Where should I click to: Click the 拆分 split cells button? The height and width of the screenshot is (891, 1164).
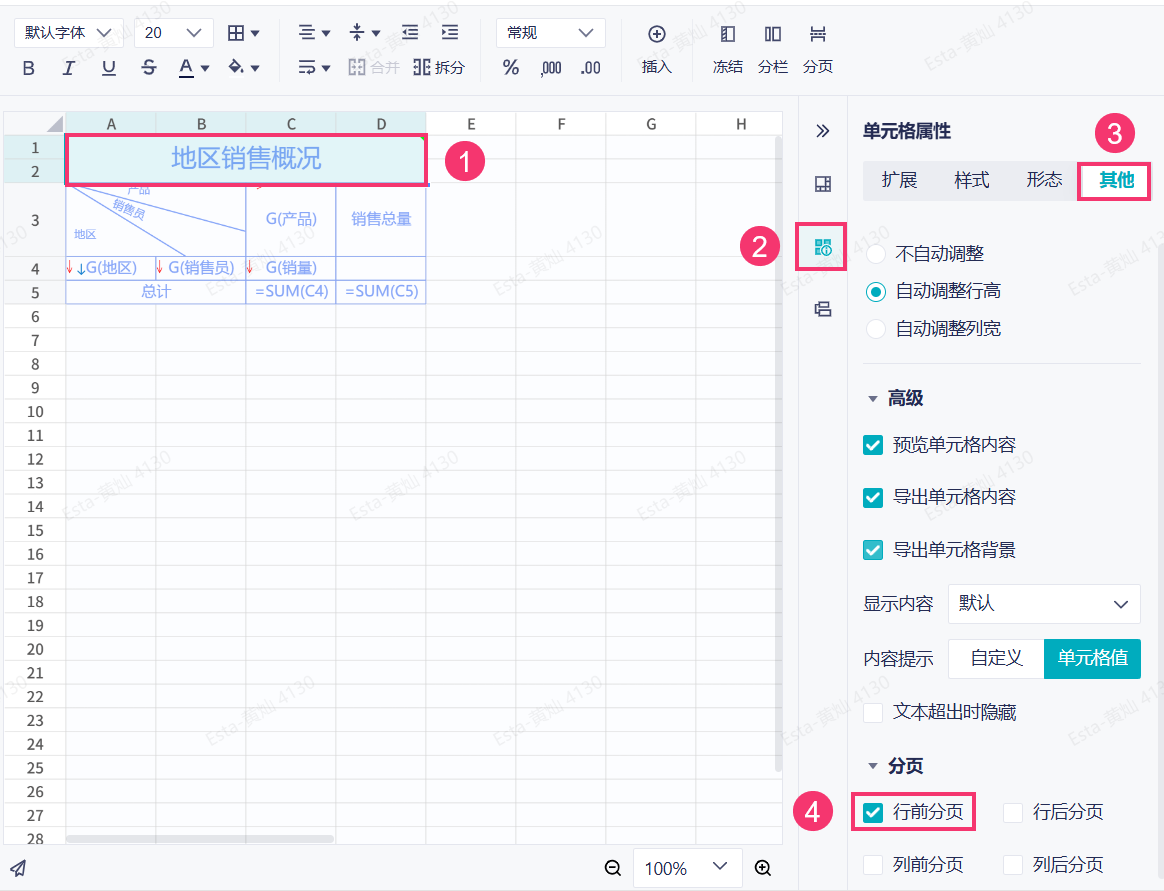[439, 68]
